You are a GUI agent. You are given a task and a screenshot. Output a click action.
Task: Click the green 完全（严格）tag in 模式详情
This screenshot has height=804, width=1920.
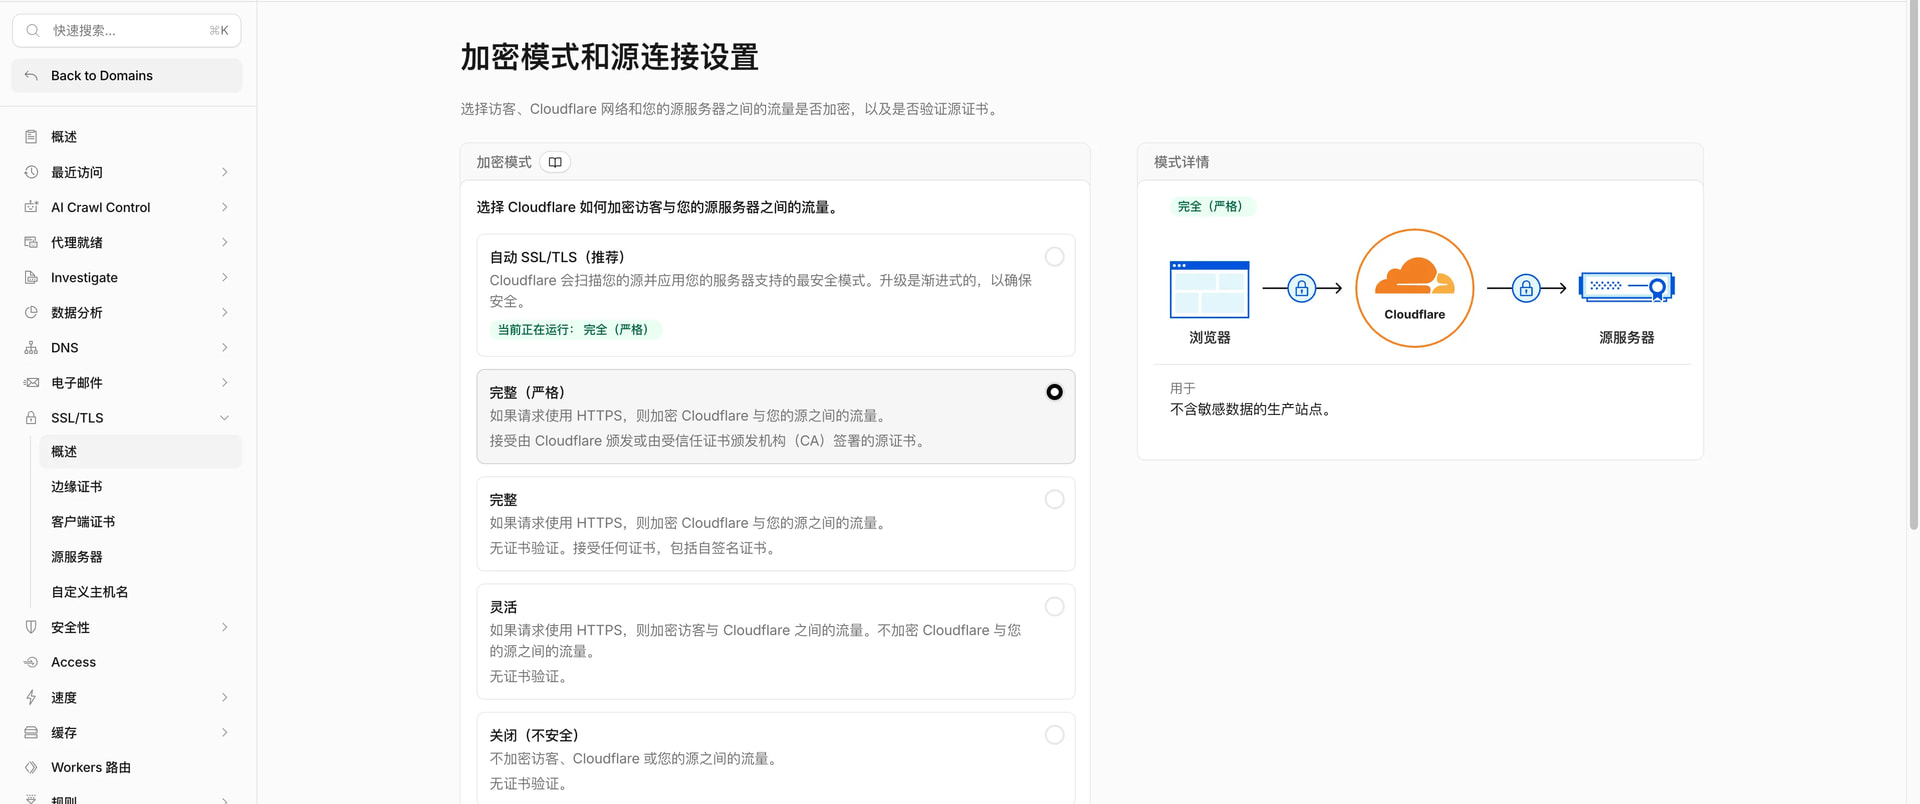click(1211, 206)
